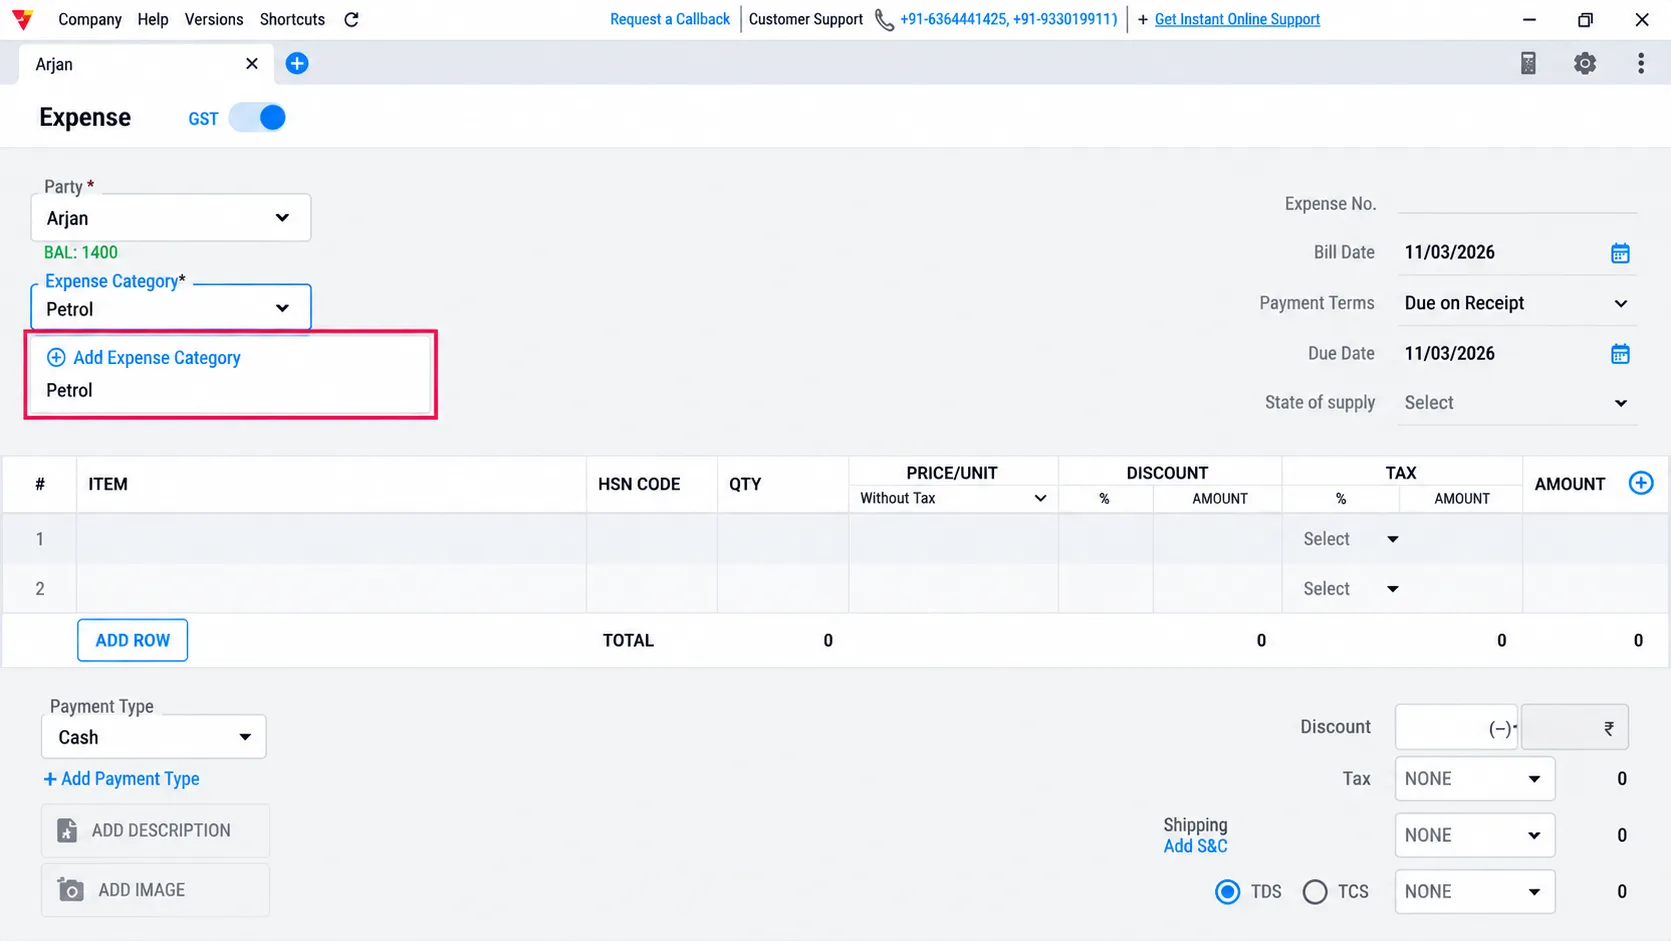The height and width of the screenshot is (941, 1671).
Task: Click the Add Description document icon
Action: 67,831
